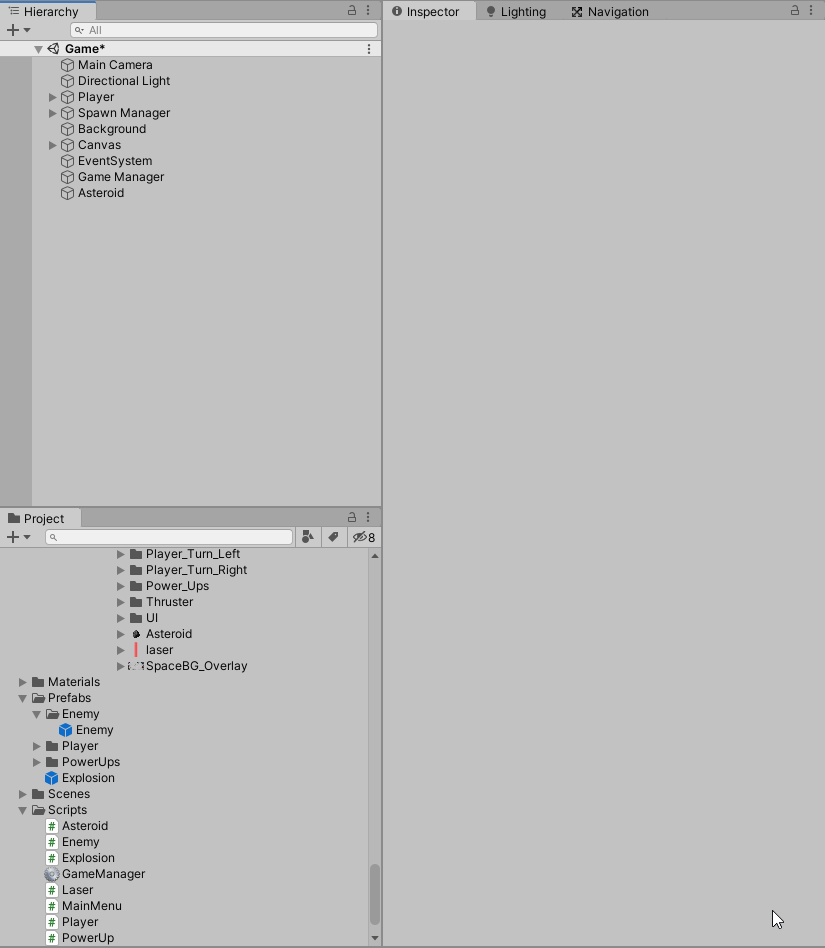
Task: Select the Asteroid object in Hierarchy
Action: [x=101, y=193]
